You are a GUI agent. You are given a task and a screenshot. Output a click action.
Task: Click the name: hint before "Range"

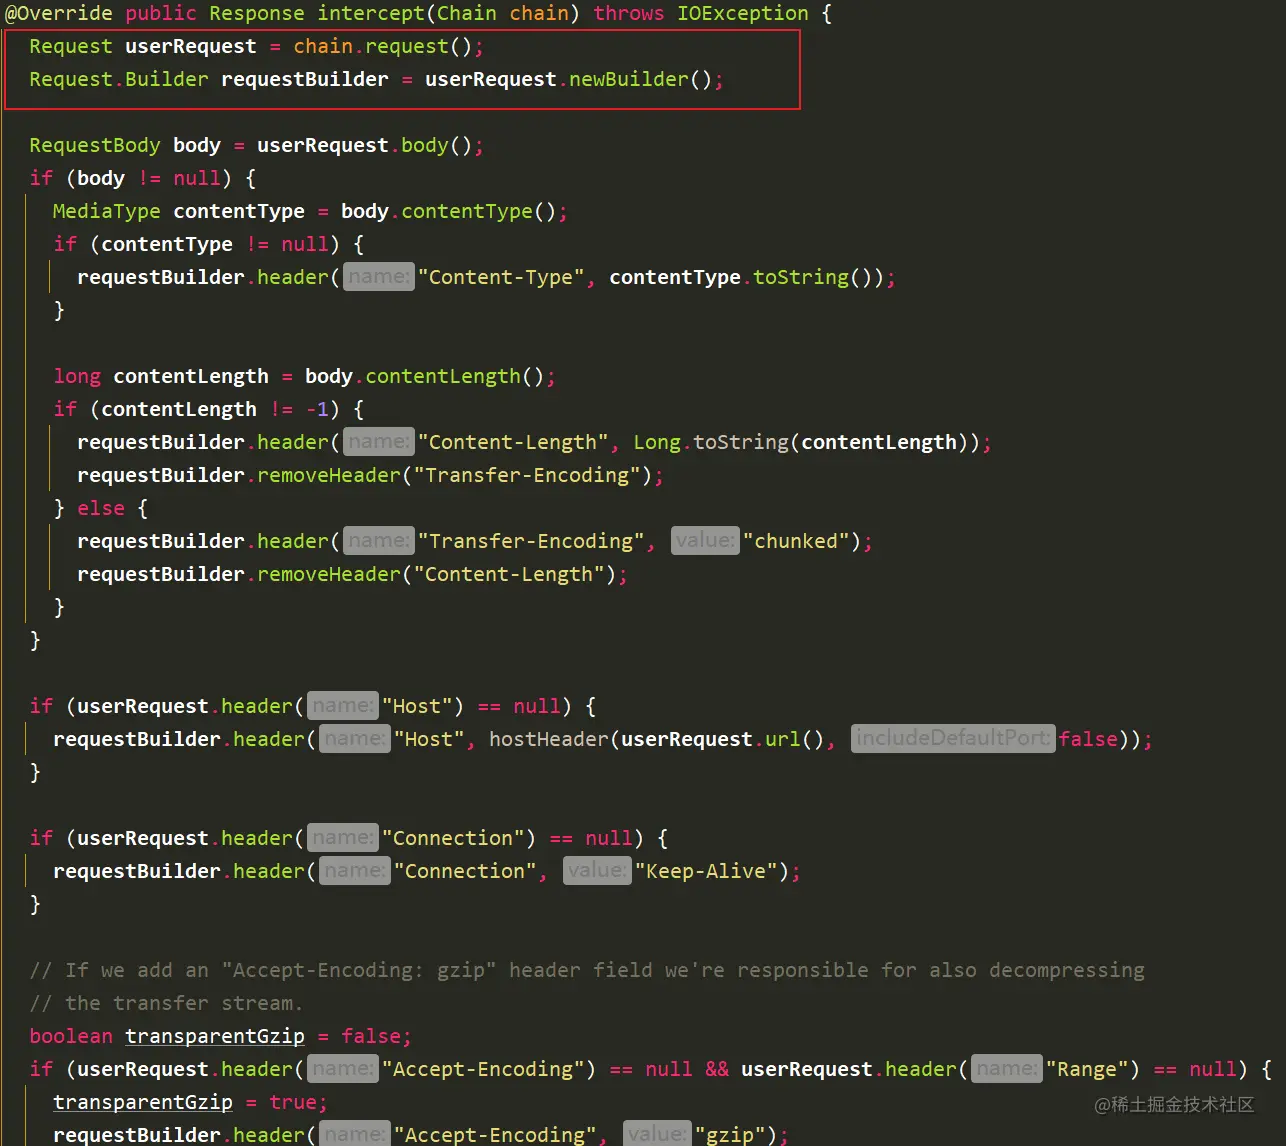click(x=1007, y=1069)
